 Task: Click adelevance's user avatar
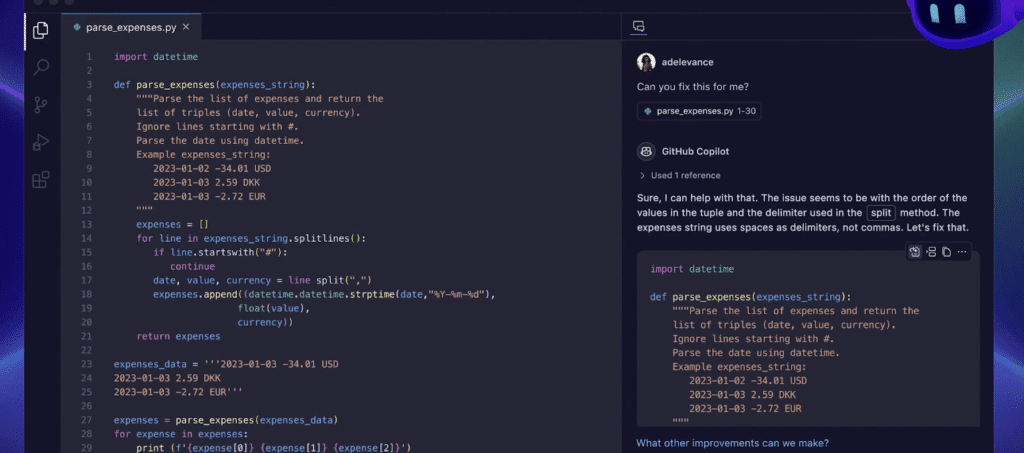point(646,62)
